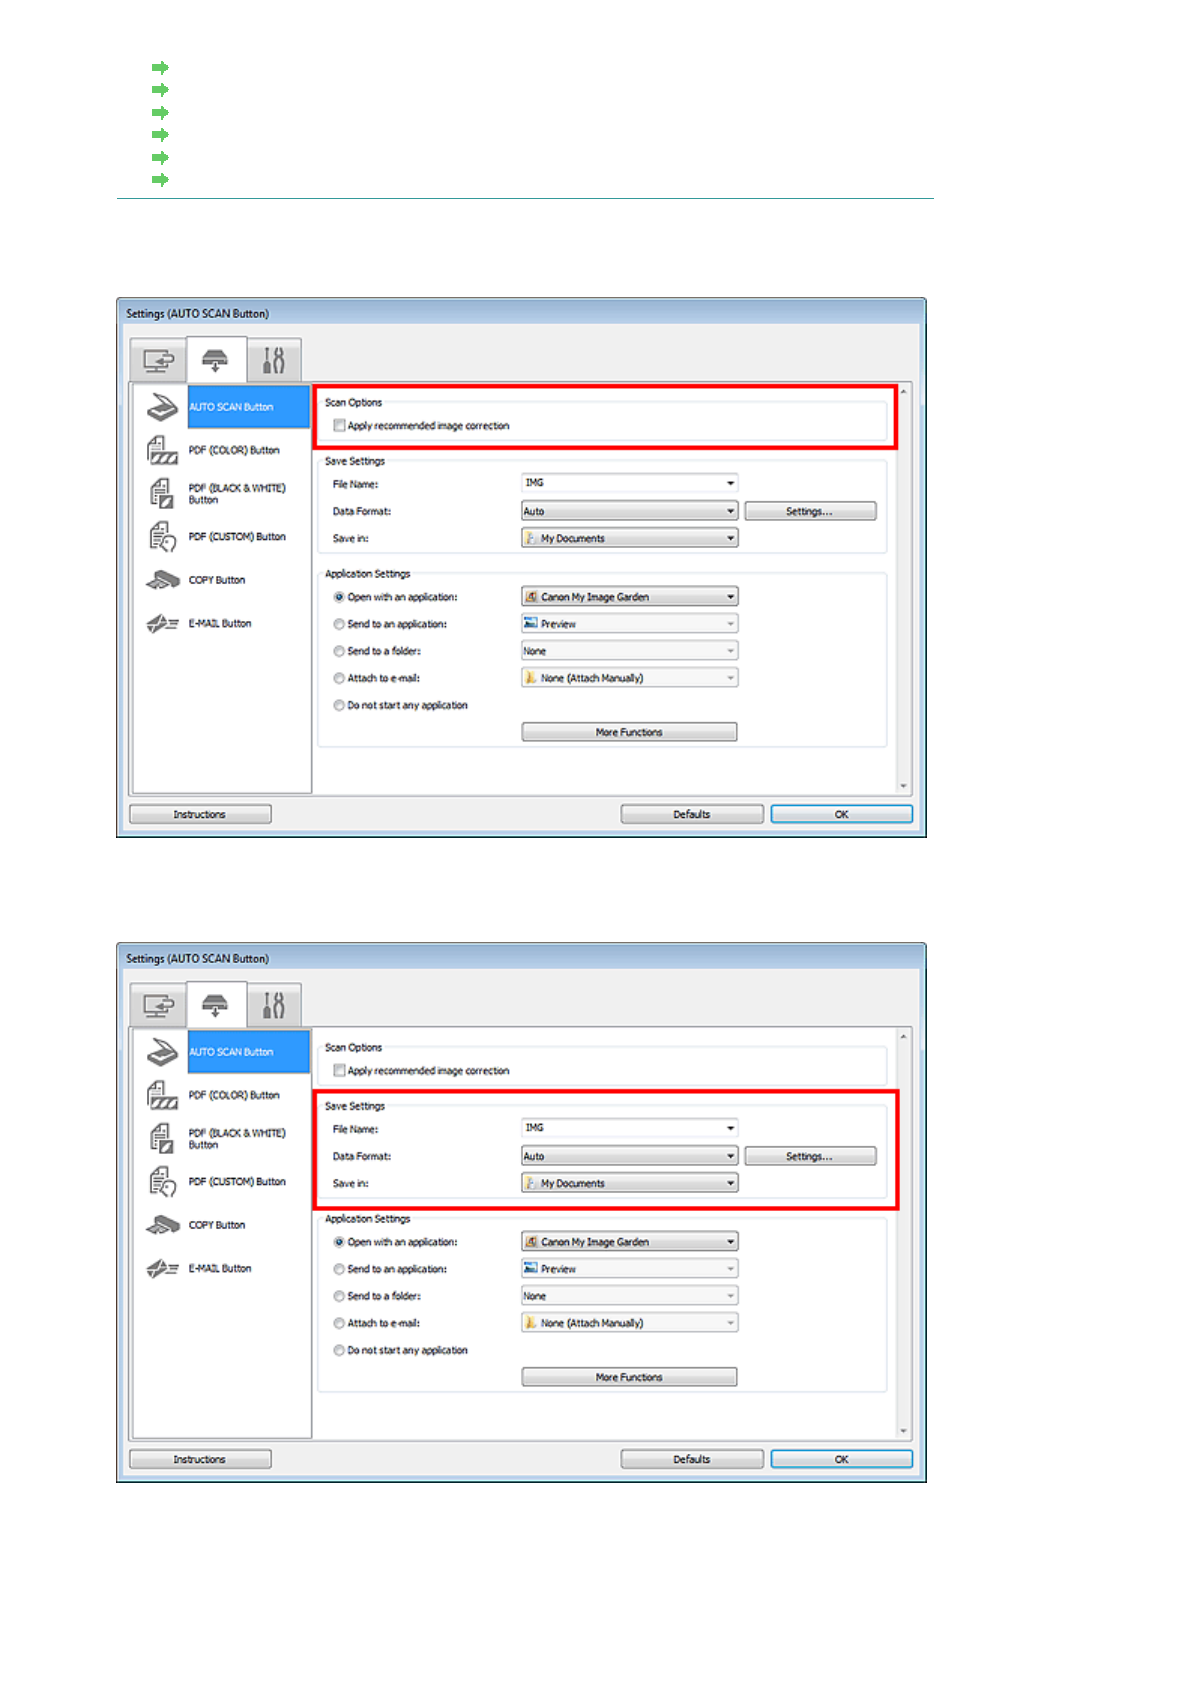The width and height of the screenshot is (1190, 1684).
Task: Open Data Format dropdown in top dialog
Action: 629,511
